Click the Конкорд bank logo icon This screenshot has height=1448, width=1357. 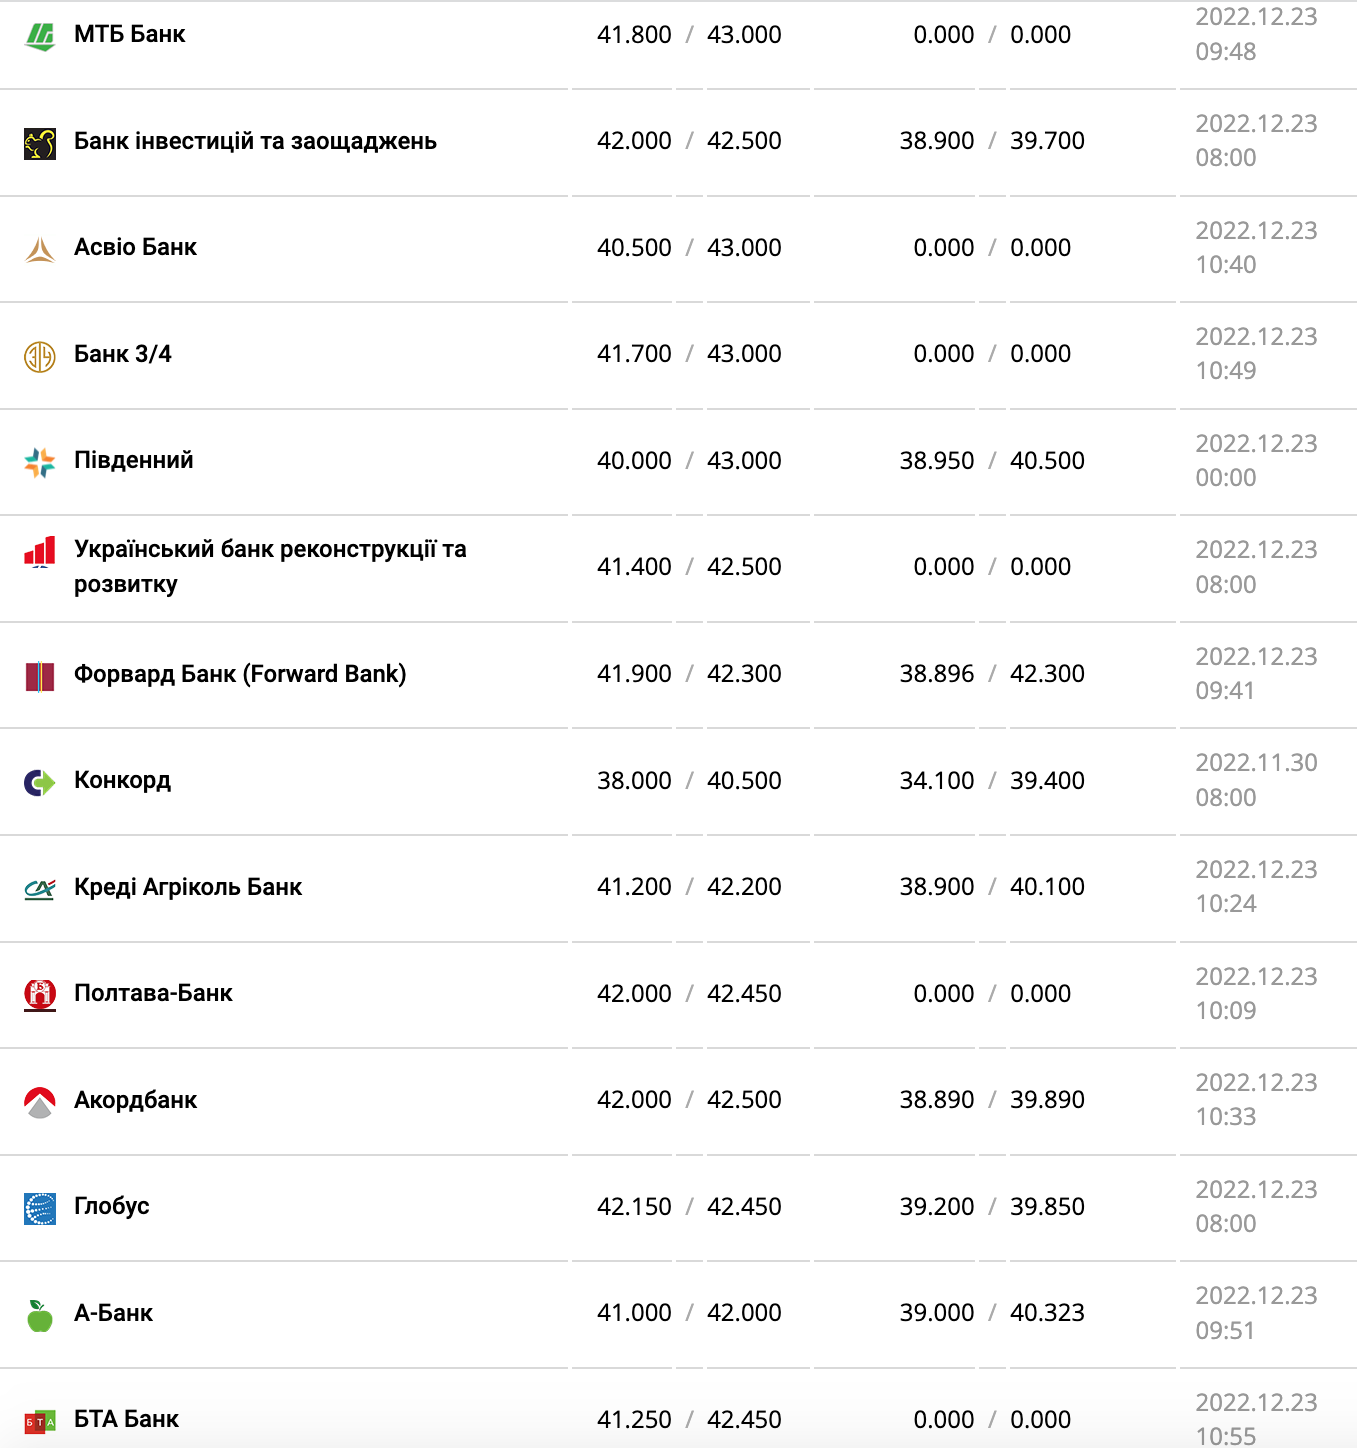(x=40, y=782)
